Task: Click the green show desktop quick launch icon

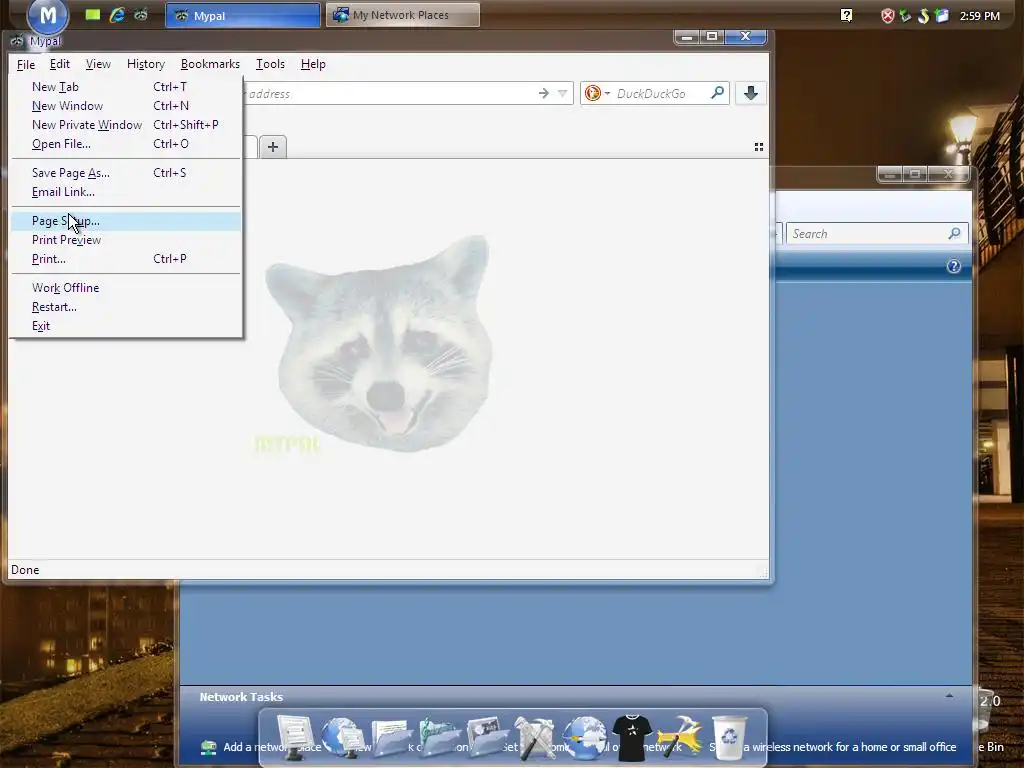Action: point(93,14)
